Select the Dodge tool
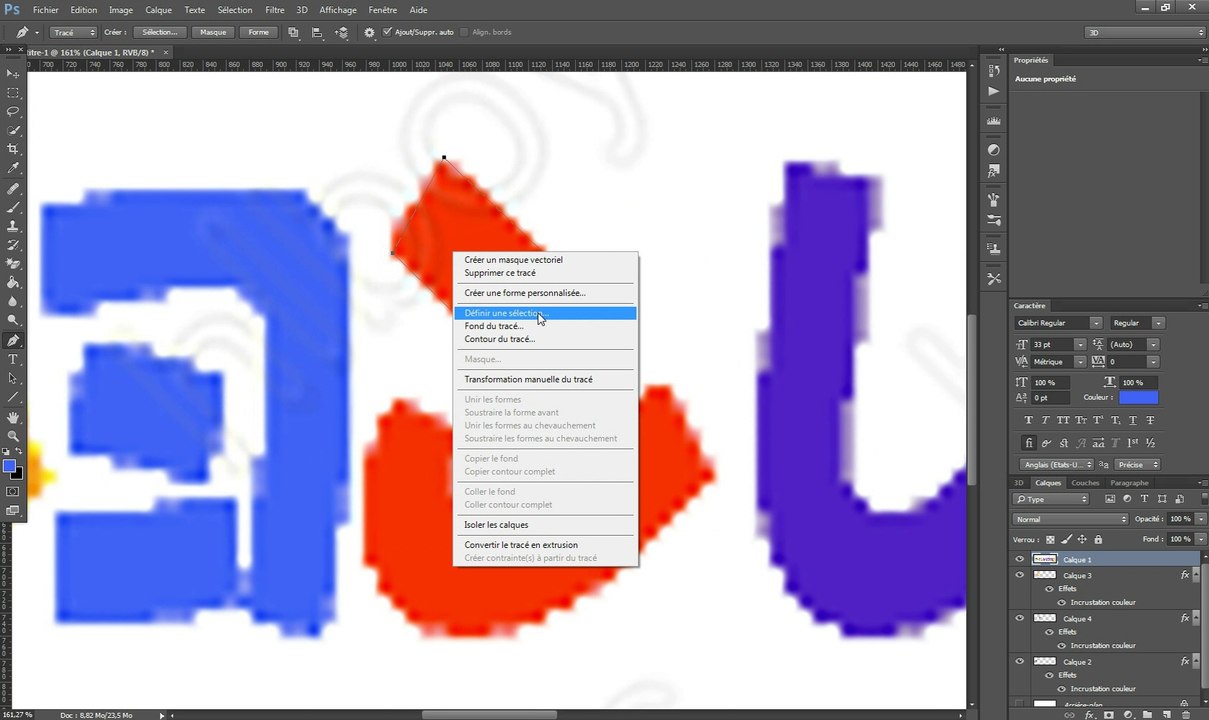 coord(13,321)
